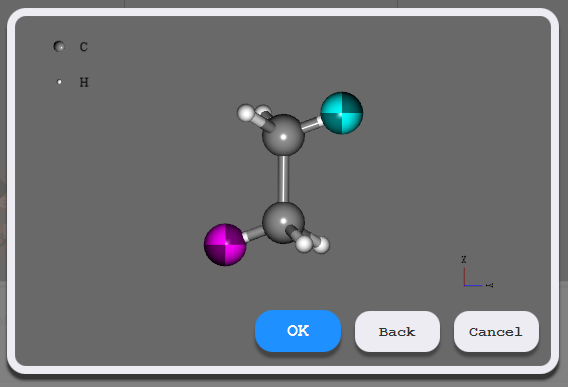568x387 pixels.
Task: Select the bond between the two carbons
Action: [283, 179]
